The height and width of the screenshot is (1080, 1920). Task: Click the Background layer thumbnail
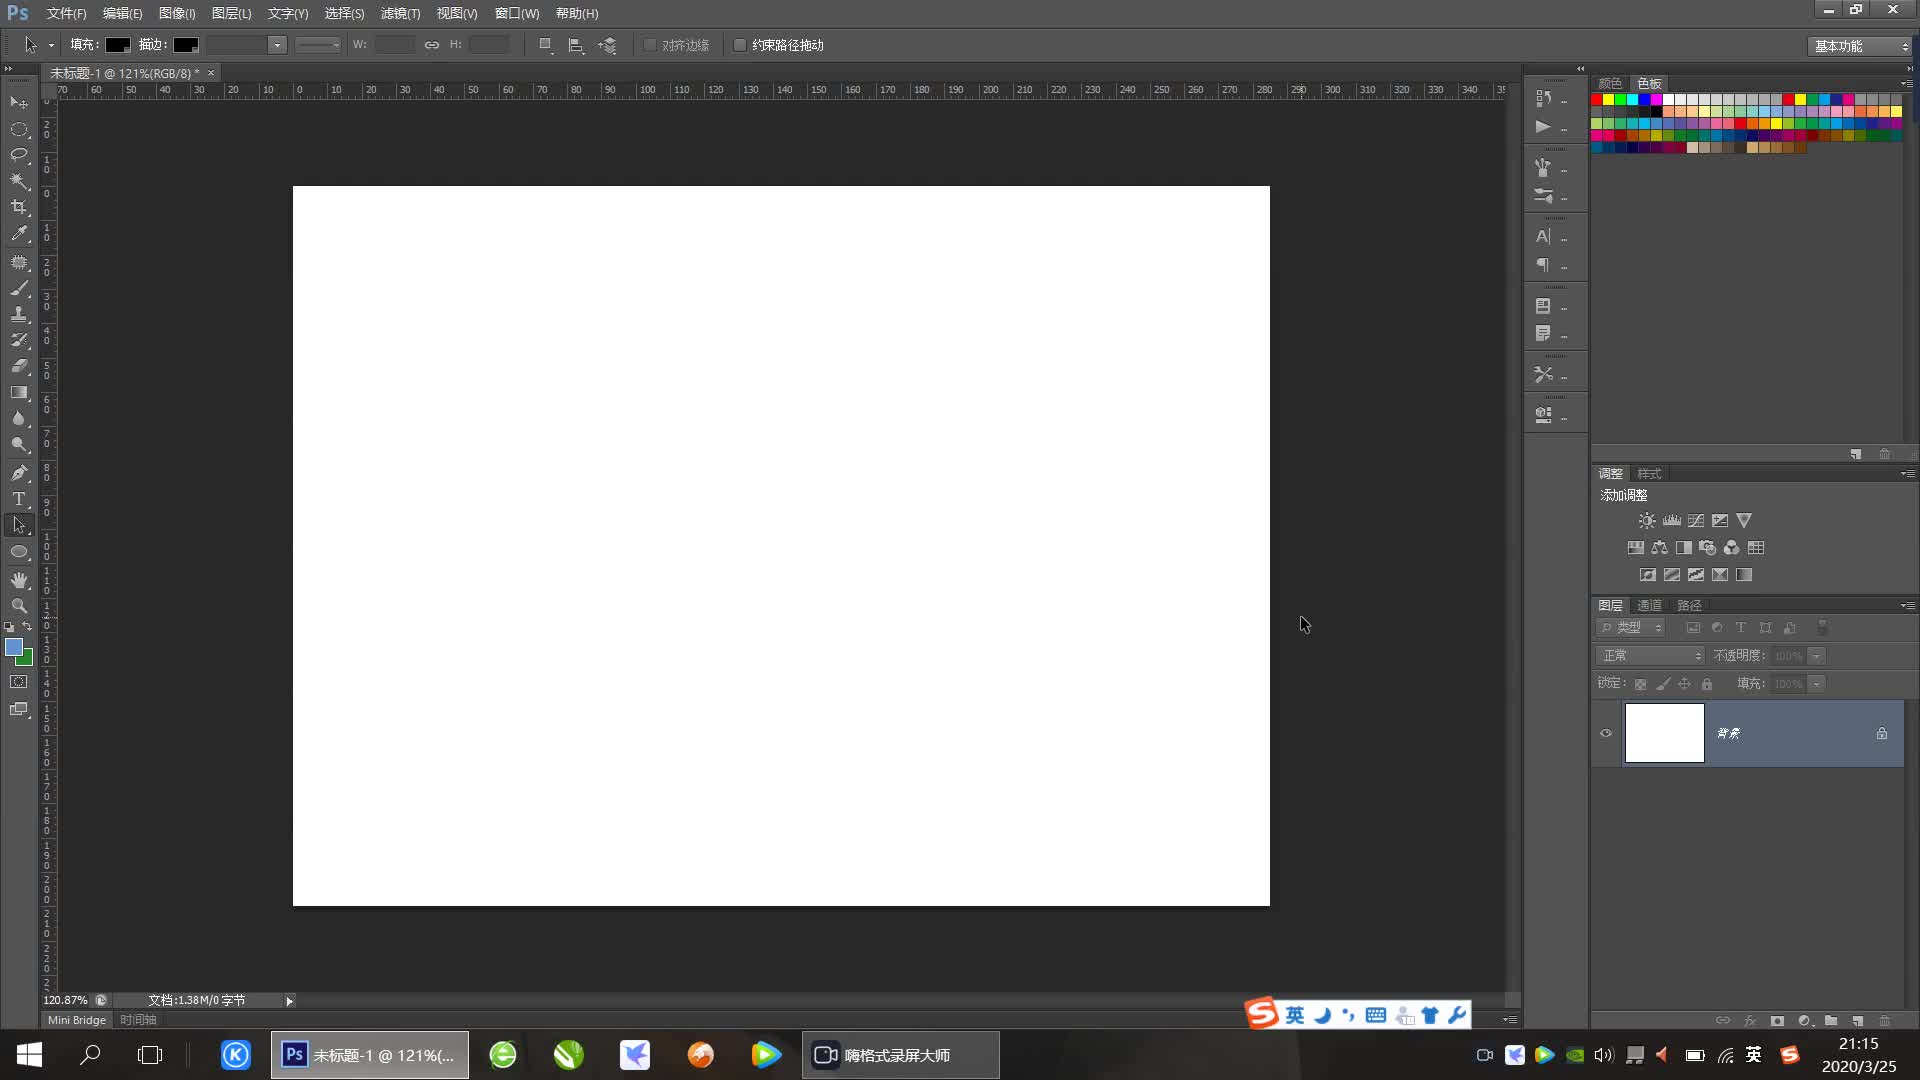1664,733
